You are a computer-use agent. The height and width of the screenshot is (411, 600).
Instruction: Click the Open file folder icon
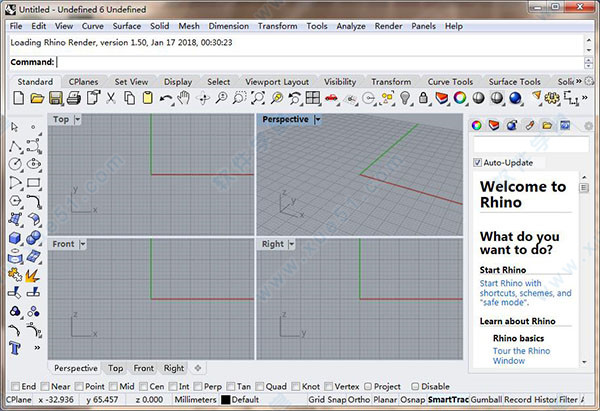[x=37, y=98]
